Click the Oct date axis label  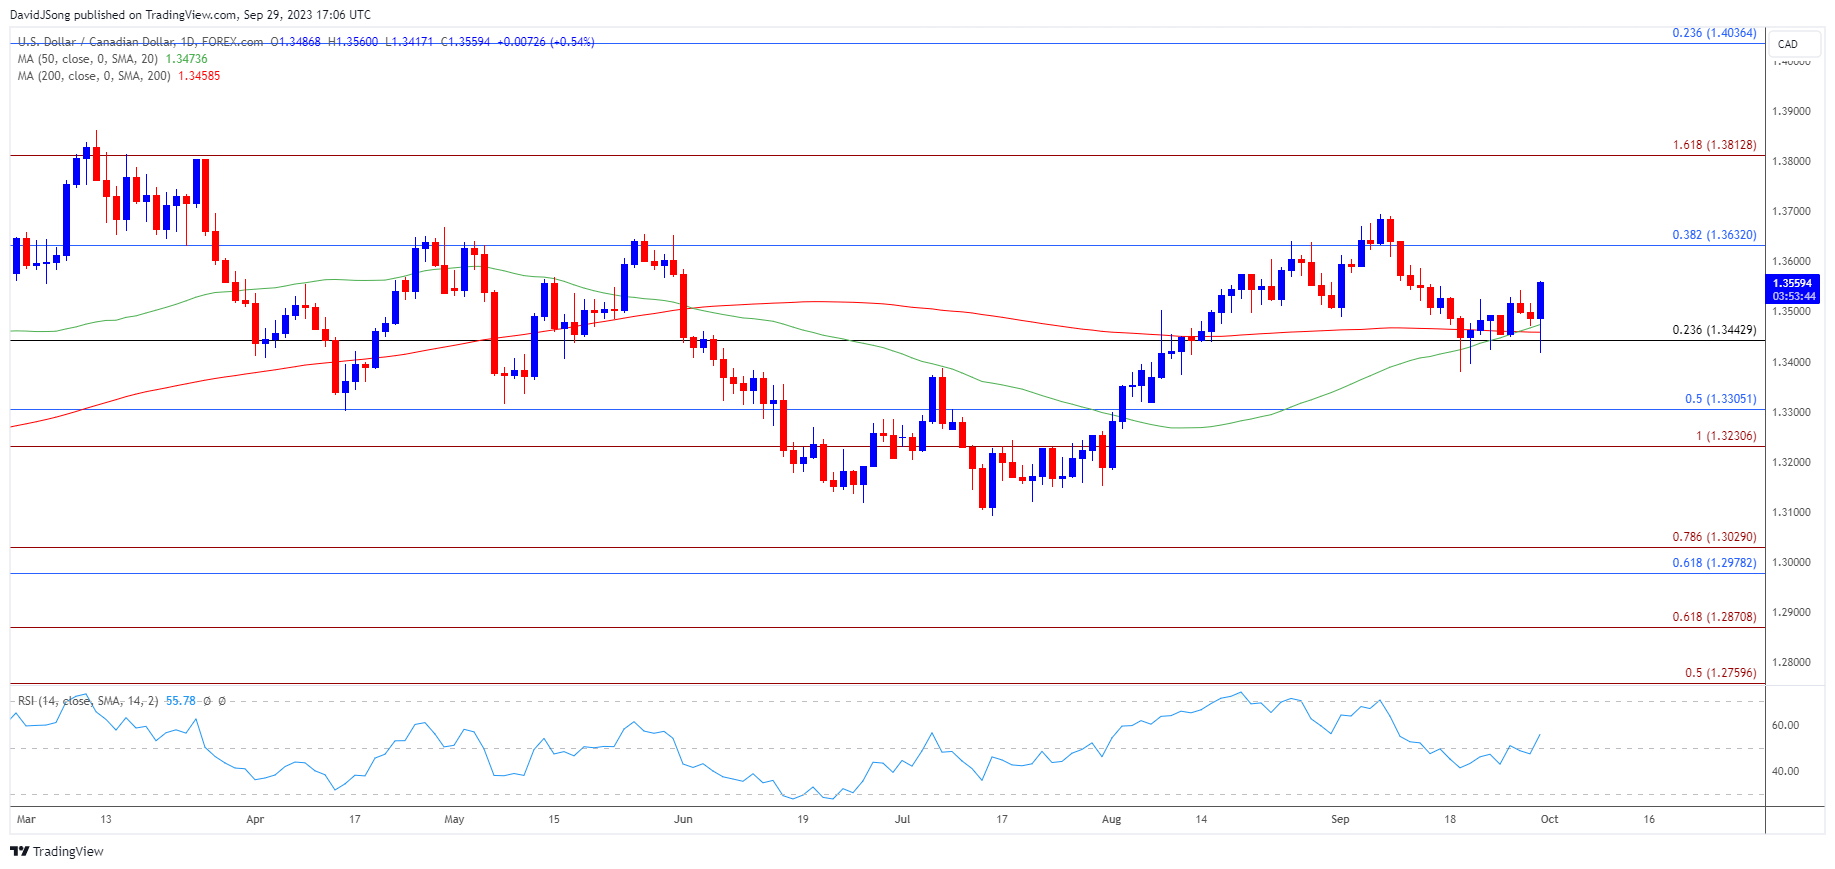[1549, 819]
